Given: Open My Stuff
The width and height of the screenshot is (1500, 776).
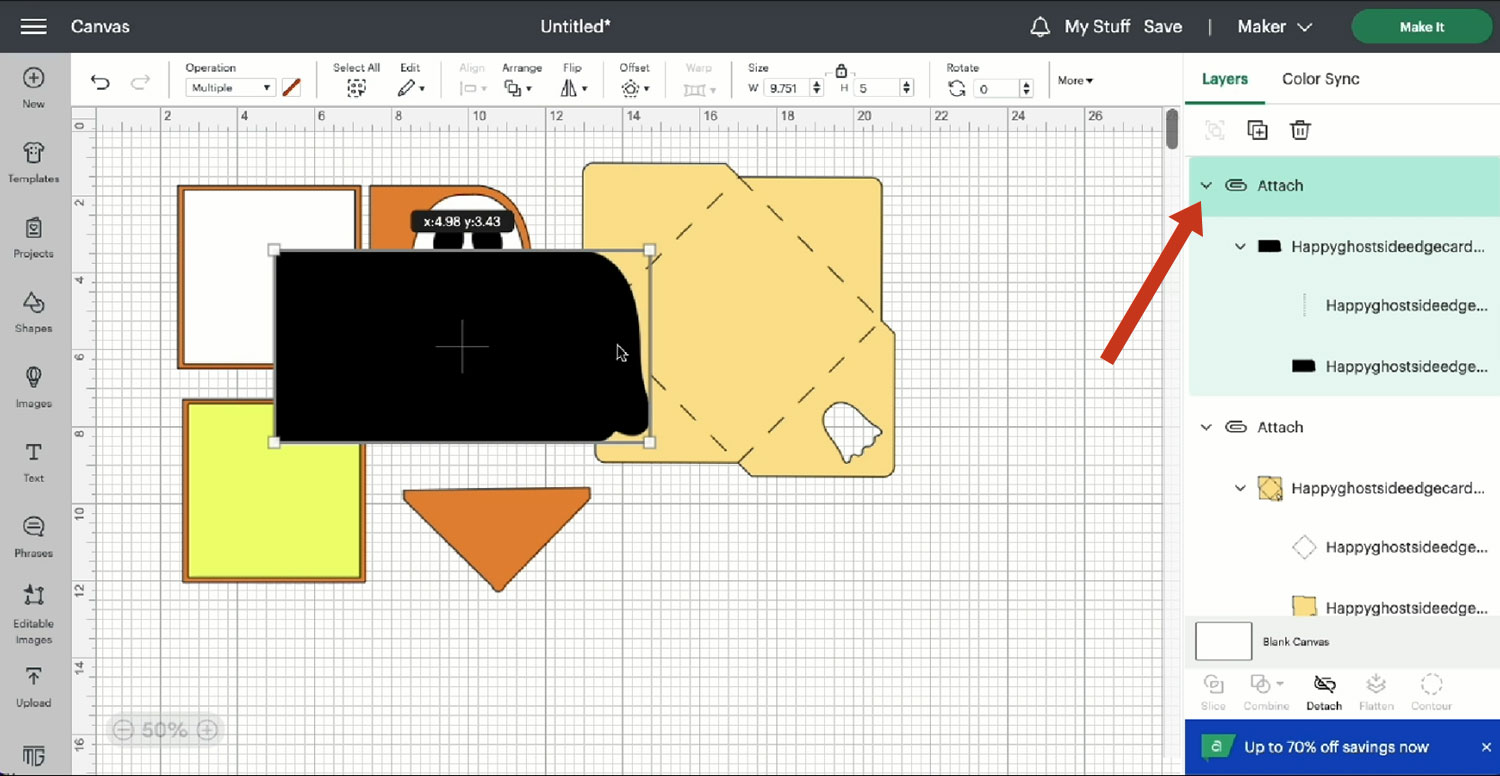Looking at the screenshot, I should (x=1097, y=27).
